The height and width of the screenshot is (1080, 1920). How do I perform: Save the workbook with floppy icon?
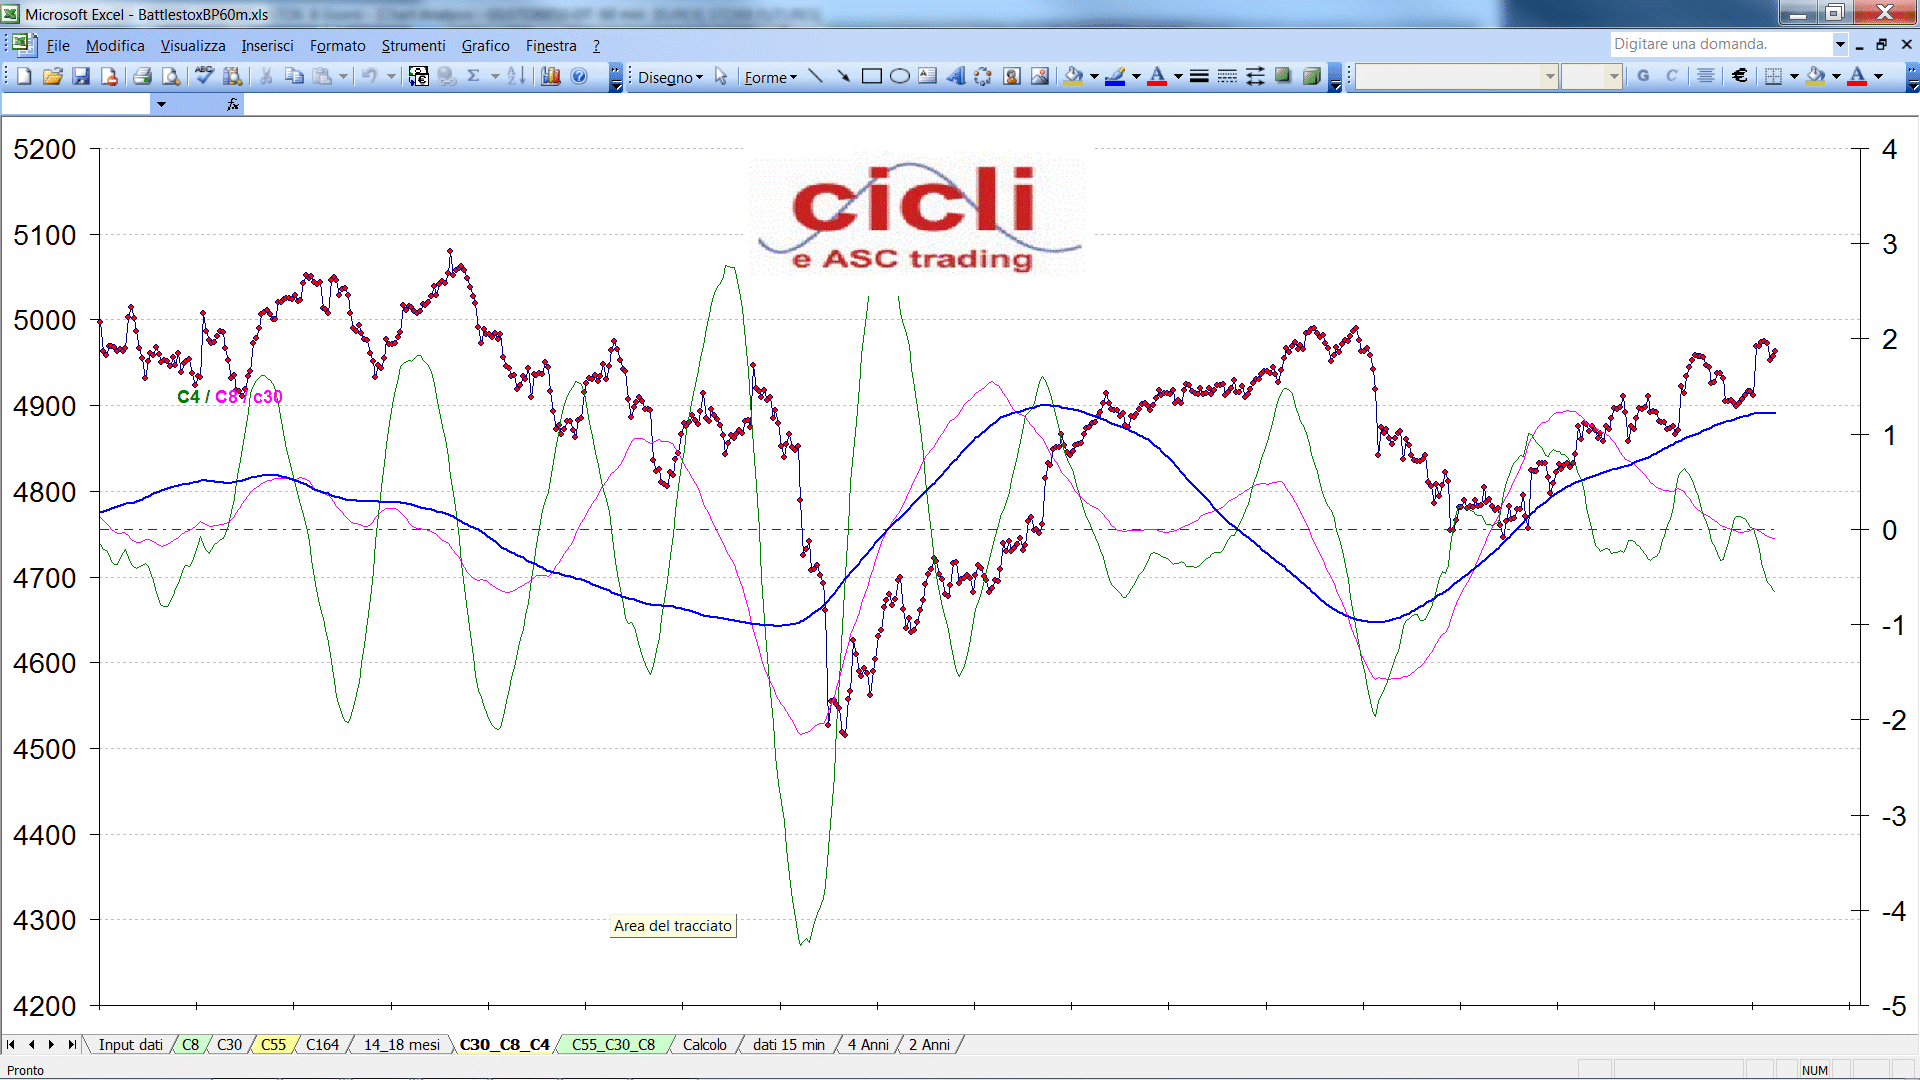coord(81,77)
